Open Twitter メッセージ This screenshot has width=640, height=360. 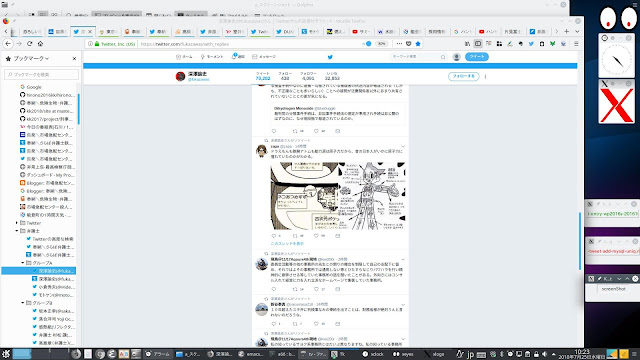(x=264, y=57)
